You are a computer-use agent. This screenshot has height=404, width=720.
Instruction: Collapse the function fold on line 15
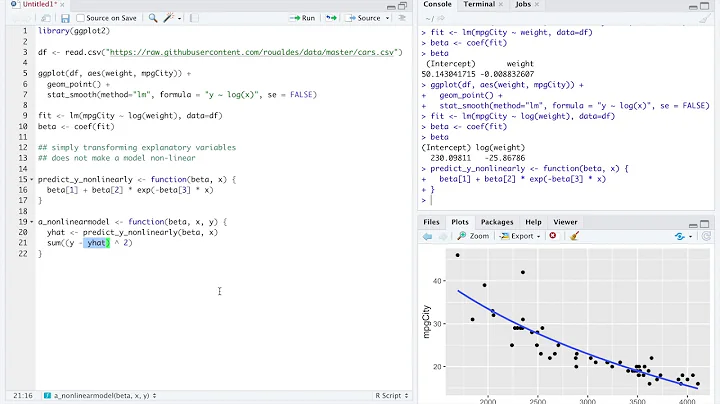pos(32,180)
